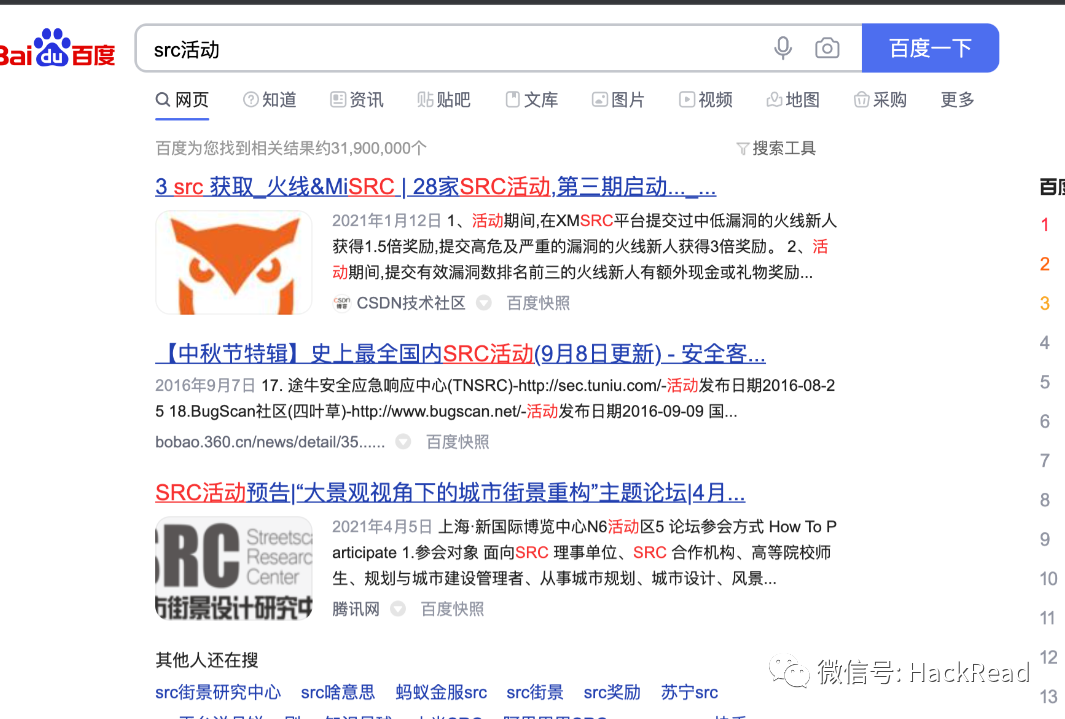The image size is (1065, 719).
Task: Click hot list rank number 1
Action: coord(1045,225)
